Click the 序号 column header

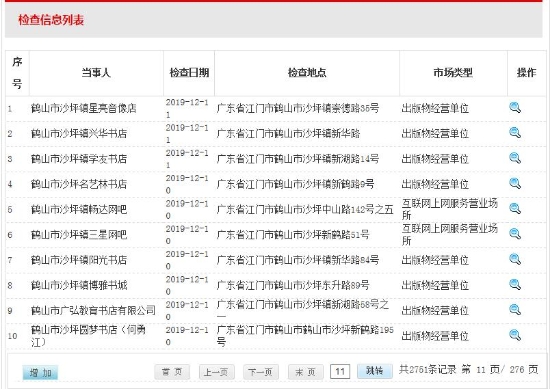point(17,73)
